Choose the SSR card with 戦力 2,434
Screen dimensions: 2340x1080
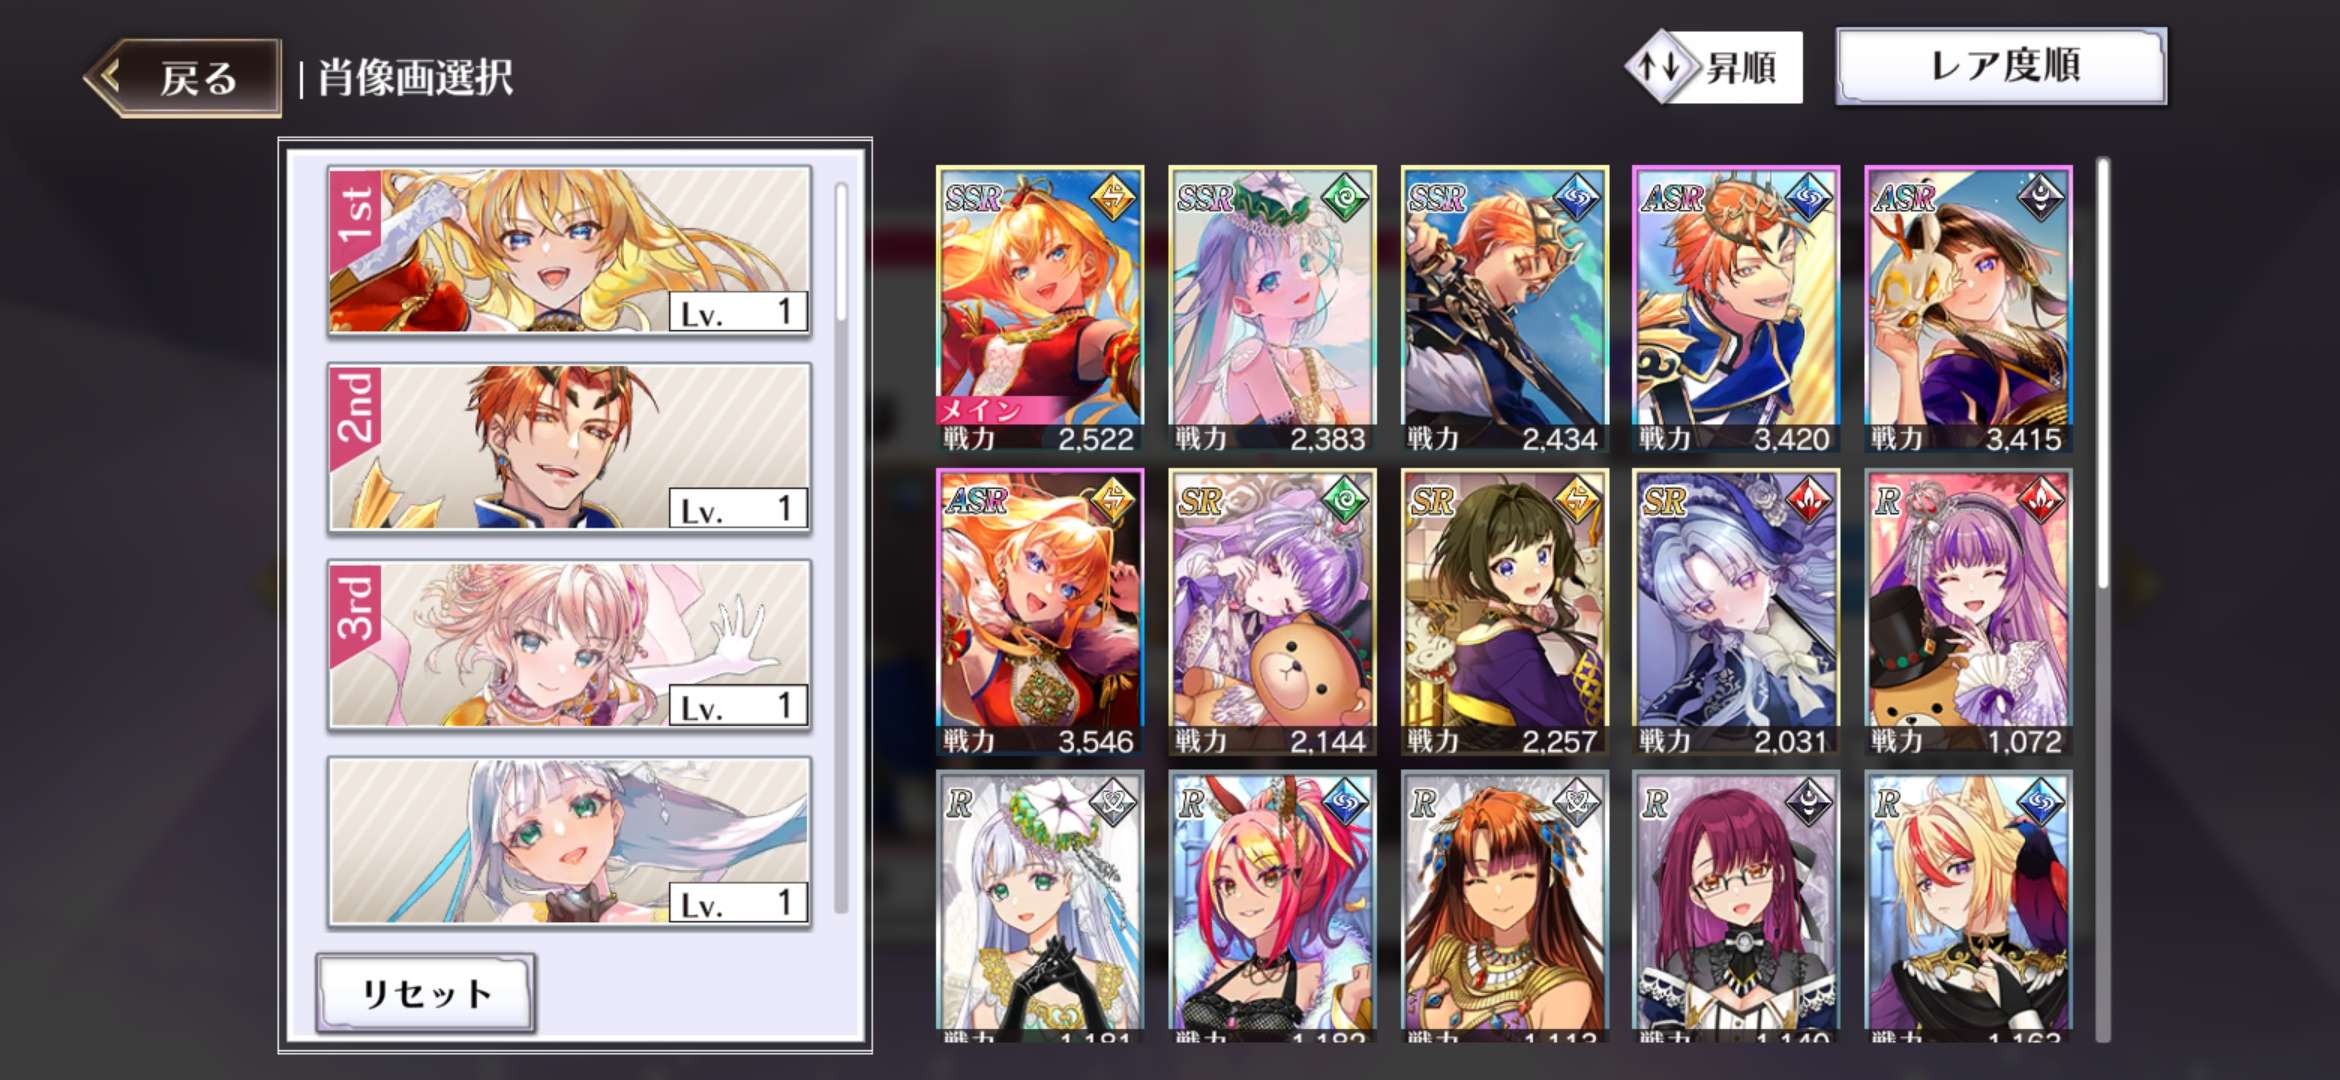click(1504, 310)
